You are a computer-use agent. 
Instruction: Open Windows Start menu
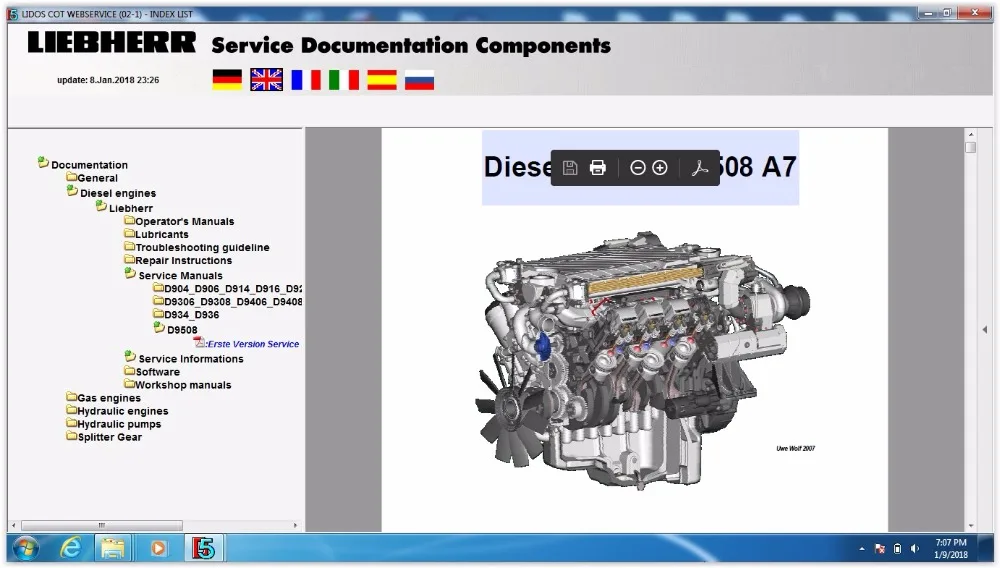(x=26, y=548)
